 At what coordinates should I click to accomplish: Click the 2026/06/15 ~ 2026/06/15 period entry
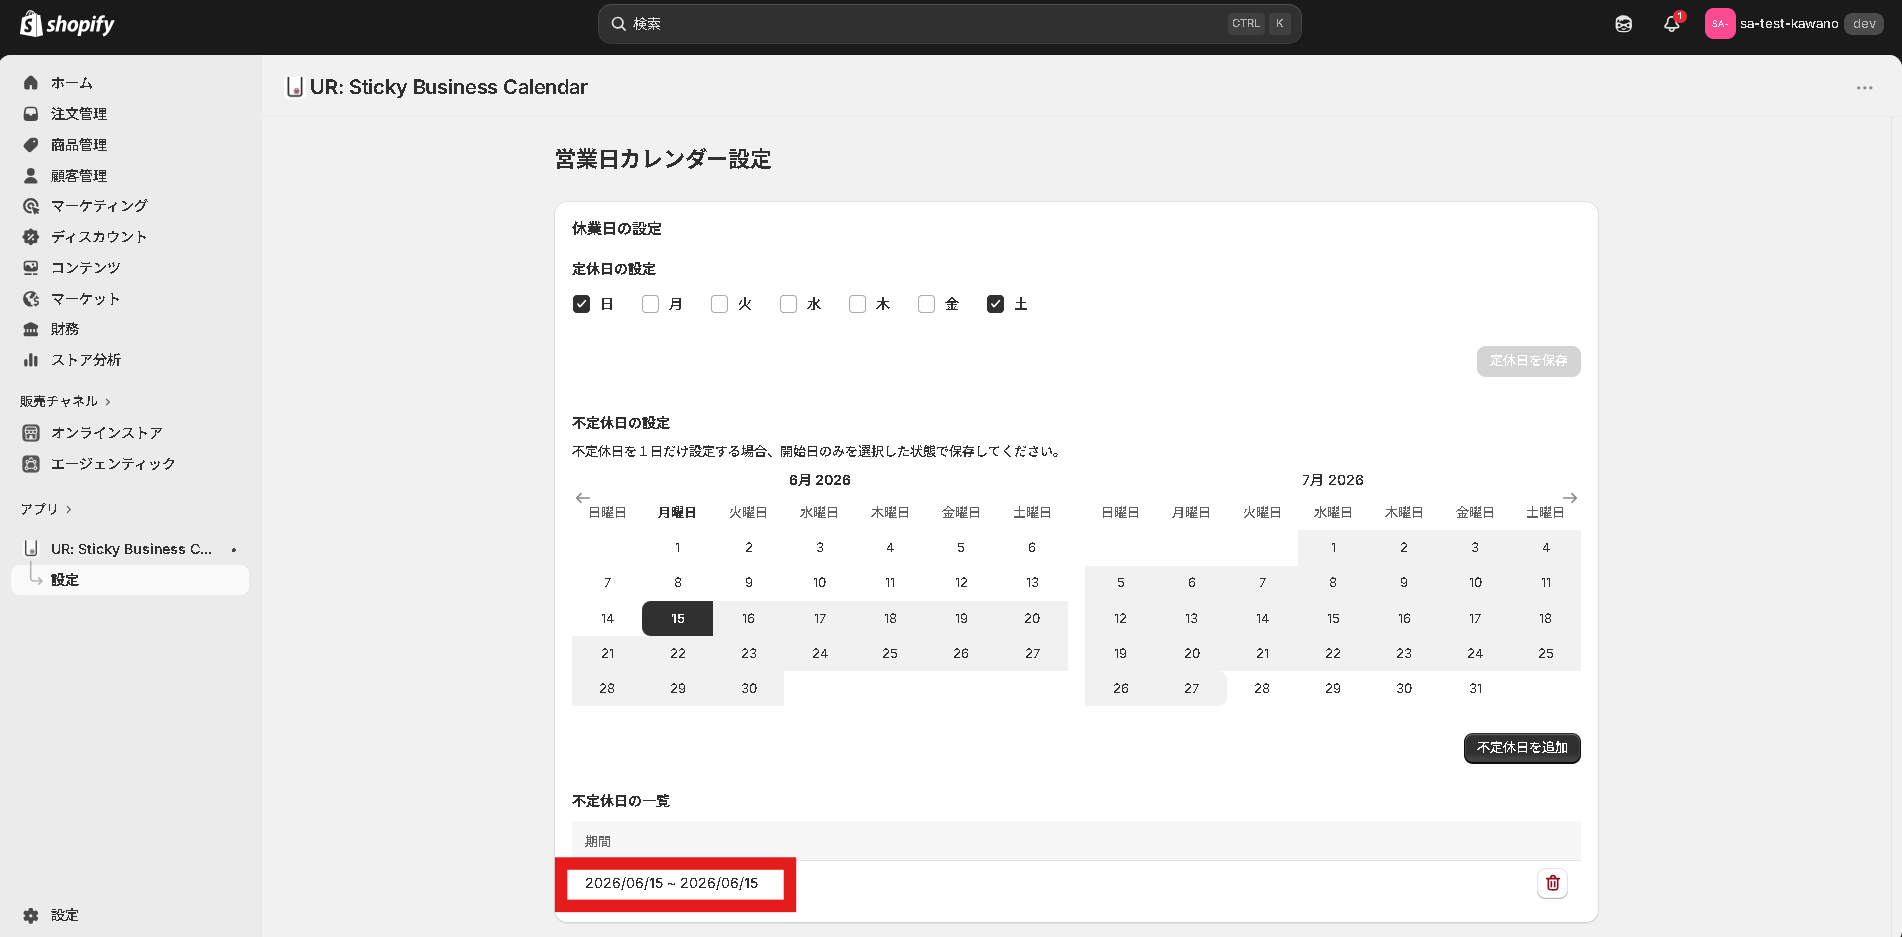click(671, 884)
